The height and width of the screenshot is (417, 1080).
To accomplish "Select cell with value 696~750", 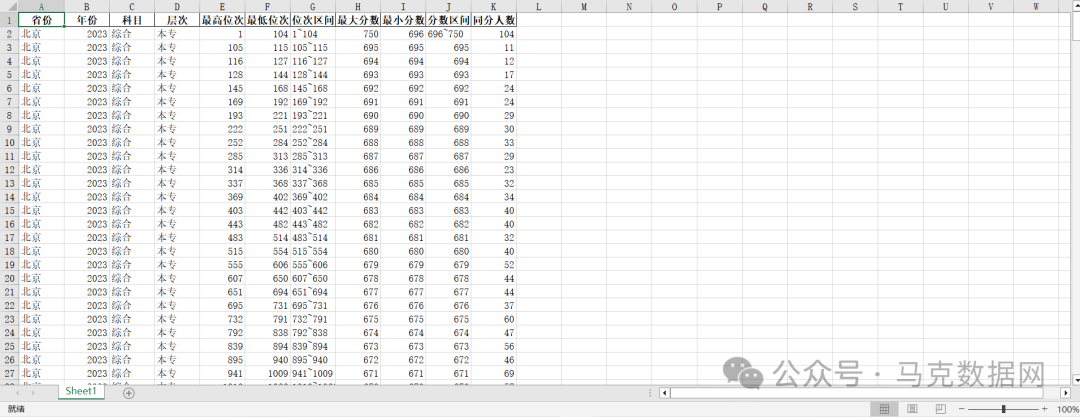I will (448, 34).
